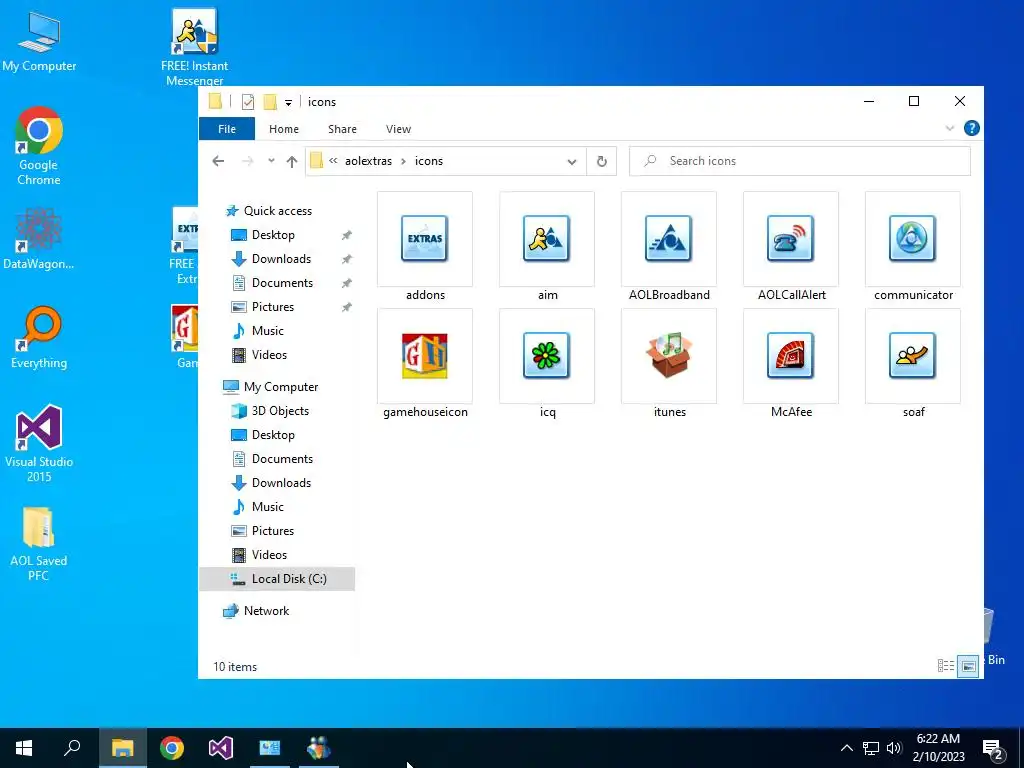Switch to details view layout icon
Viewport: 1024px width, 768px height.
(x=946, y=665)
